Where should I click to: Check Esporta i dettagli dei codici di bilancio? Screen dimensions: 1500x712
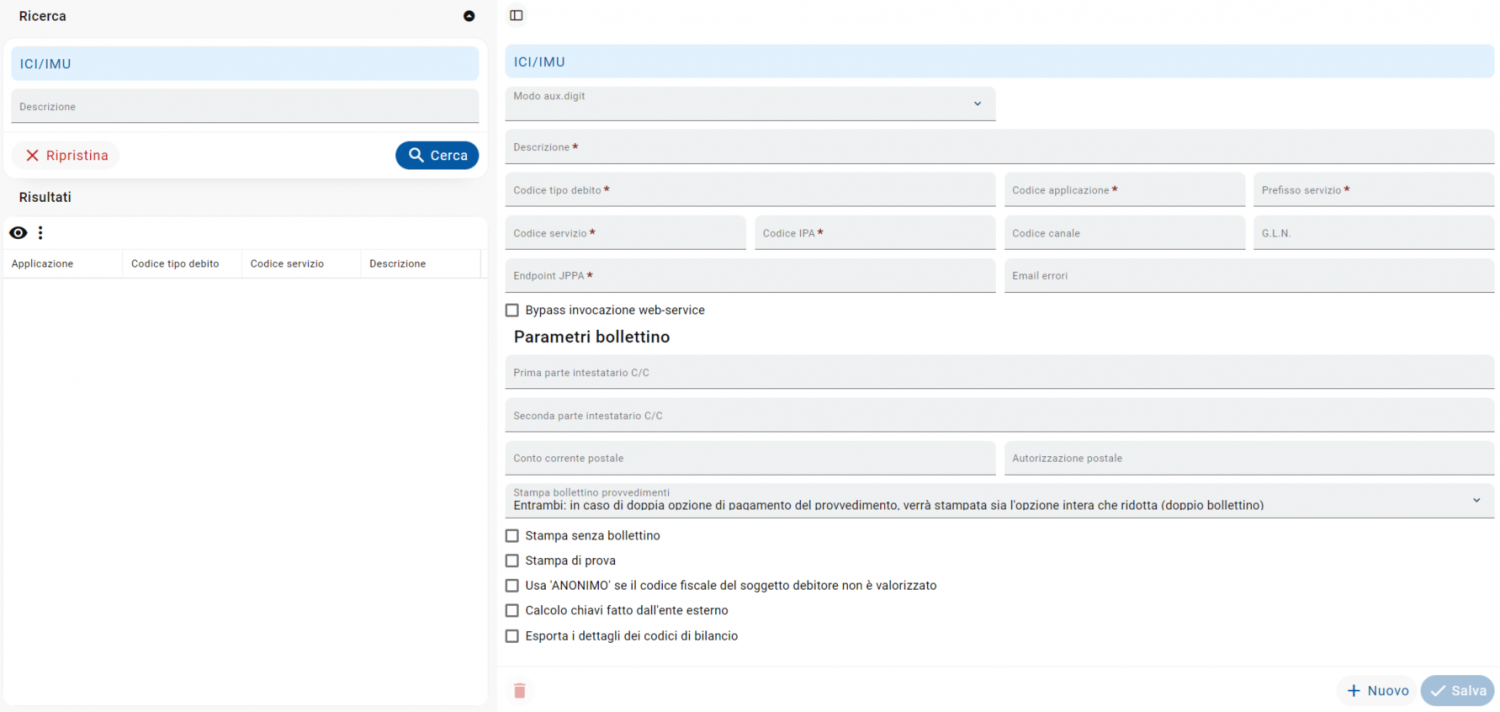point(512,636)
